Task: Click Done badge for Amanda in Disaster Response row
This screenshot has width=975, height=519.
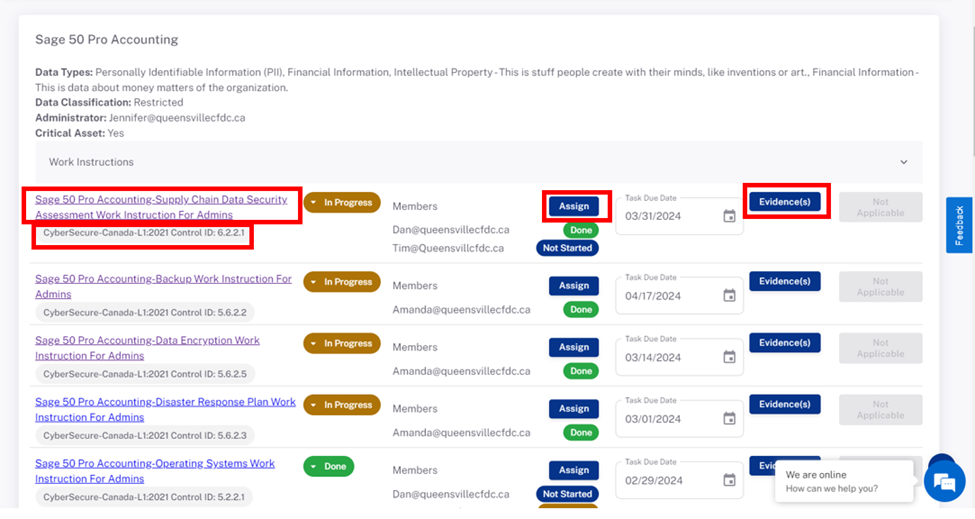Action: [581, 433]
